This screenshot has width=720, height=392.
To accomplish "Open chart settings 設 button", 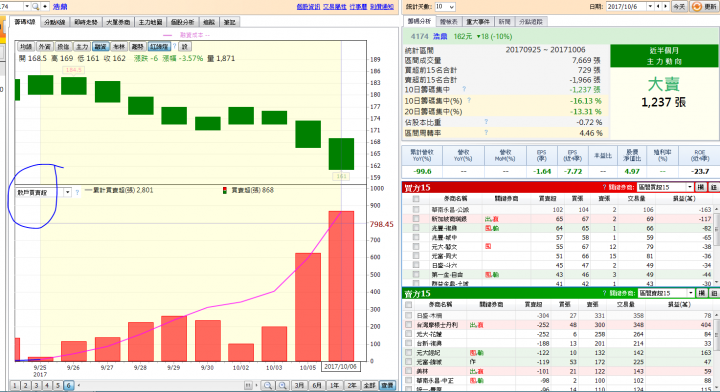I will 185,47.
